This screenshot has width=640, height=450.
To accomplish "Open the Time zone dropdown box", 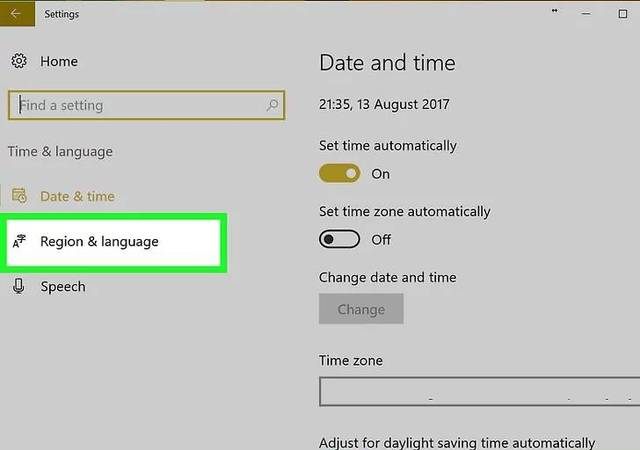I will (x=479, y=391).
